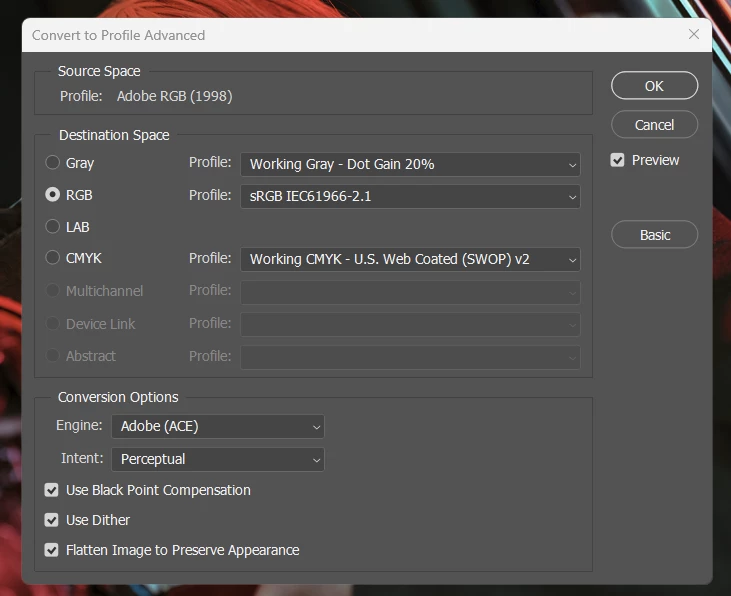731x596 pixels.
Task: Toggle Flatten Image to Preserve Appearance
Action: point(51,550)
